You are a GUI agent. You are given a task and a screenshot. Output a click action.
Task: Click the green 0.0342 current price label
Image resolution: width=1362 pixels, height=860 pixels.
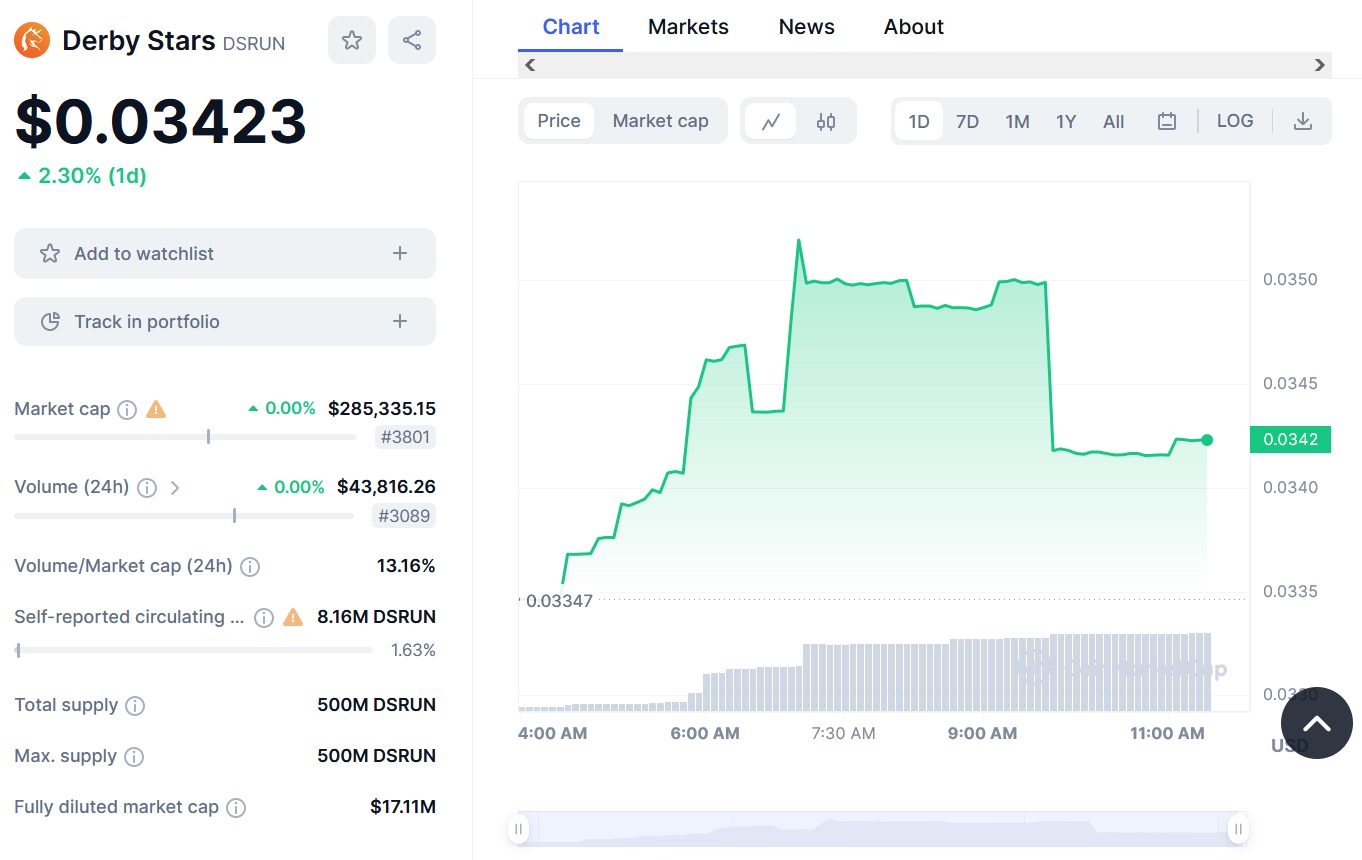point(1290,439)
